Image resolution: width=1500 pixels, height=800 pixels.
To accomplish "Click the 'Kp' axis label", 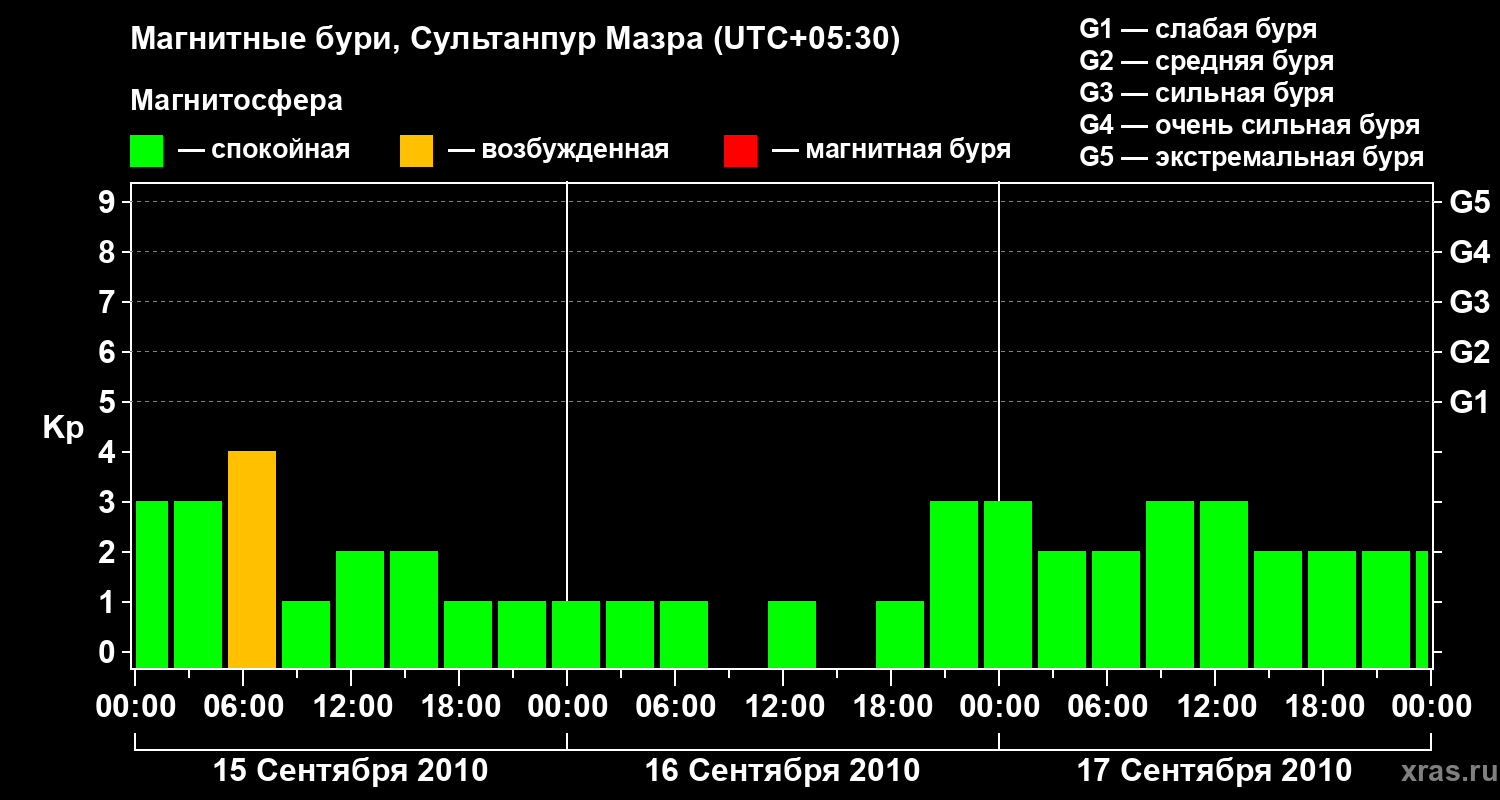I will coord(63,428).
